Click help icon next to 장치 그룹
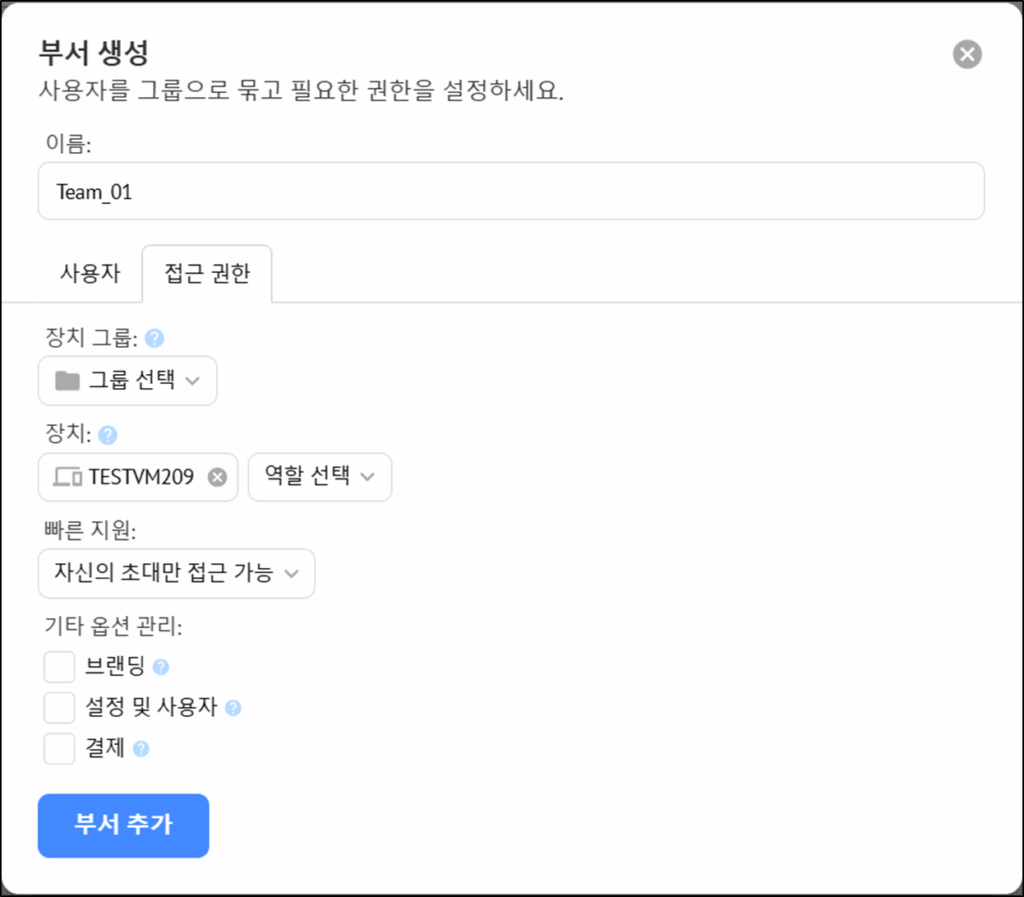Image resolution: width=1024 pixels, height=897 pixels. point(154,338)
